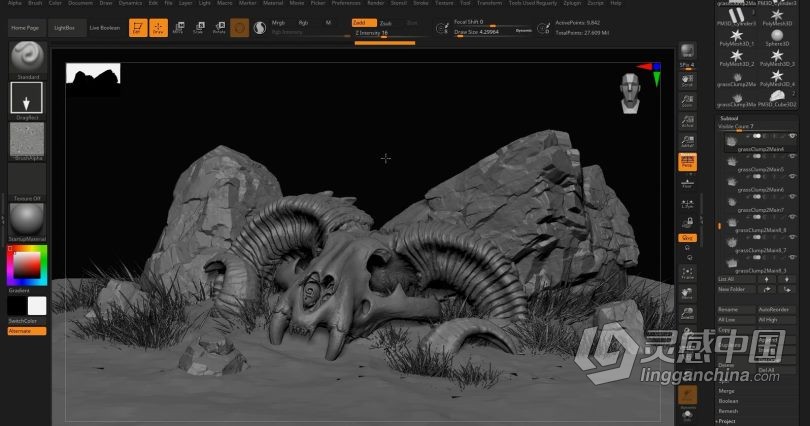Select the PolyMesh3D_1 tool thumbnail
The width and height of the screenshot is (810, 426).
pyautogui.click(x=737, y=38)
